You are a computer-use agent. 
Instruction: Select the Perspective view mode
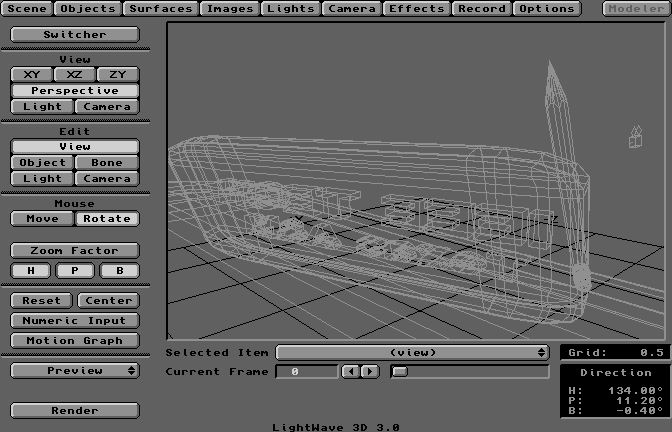coord(75,90)
